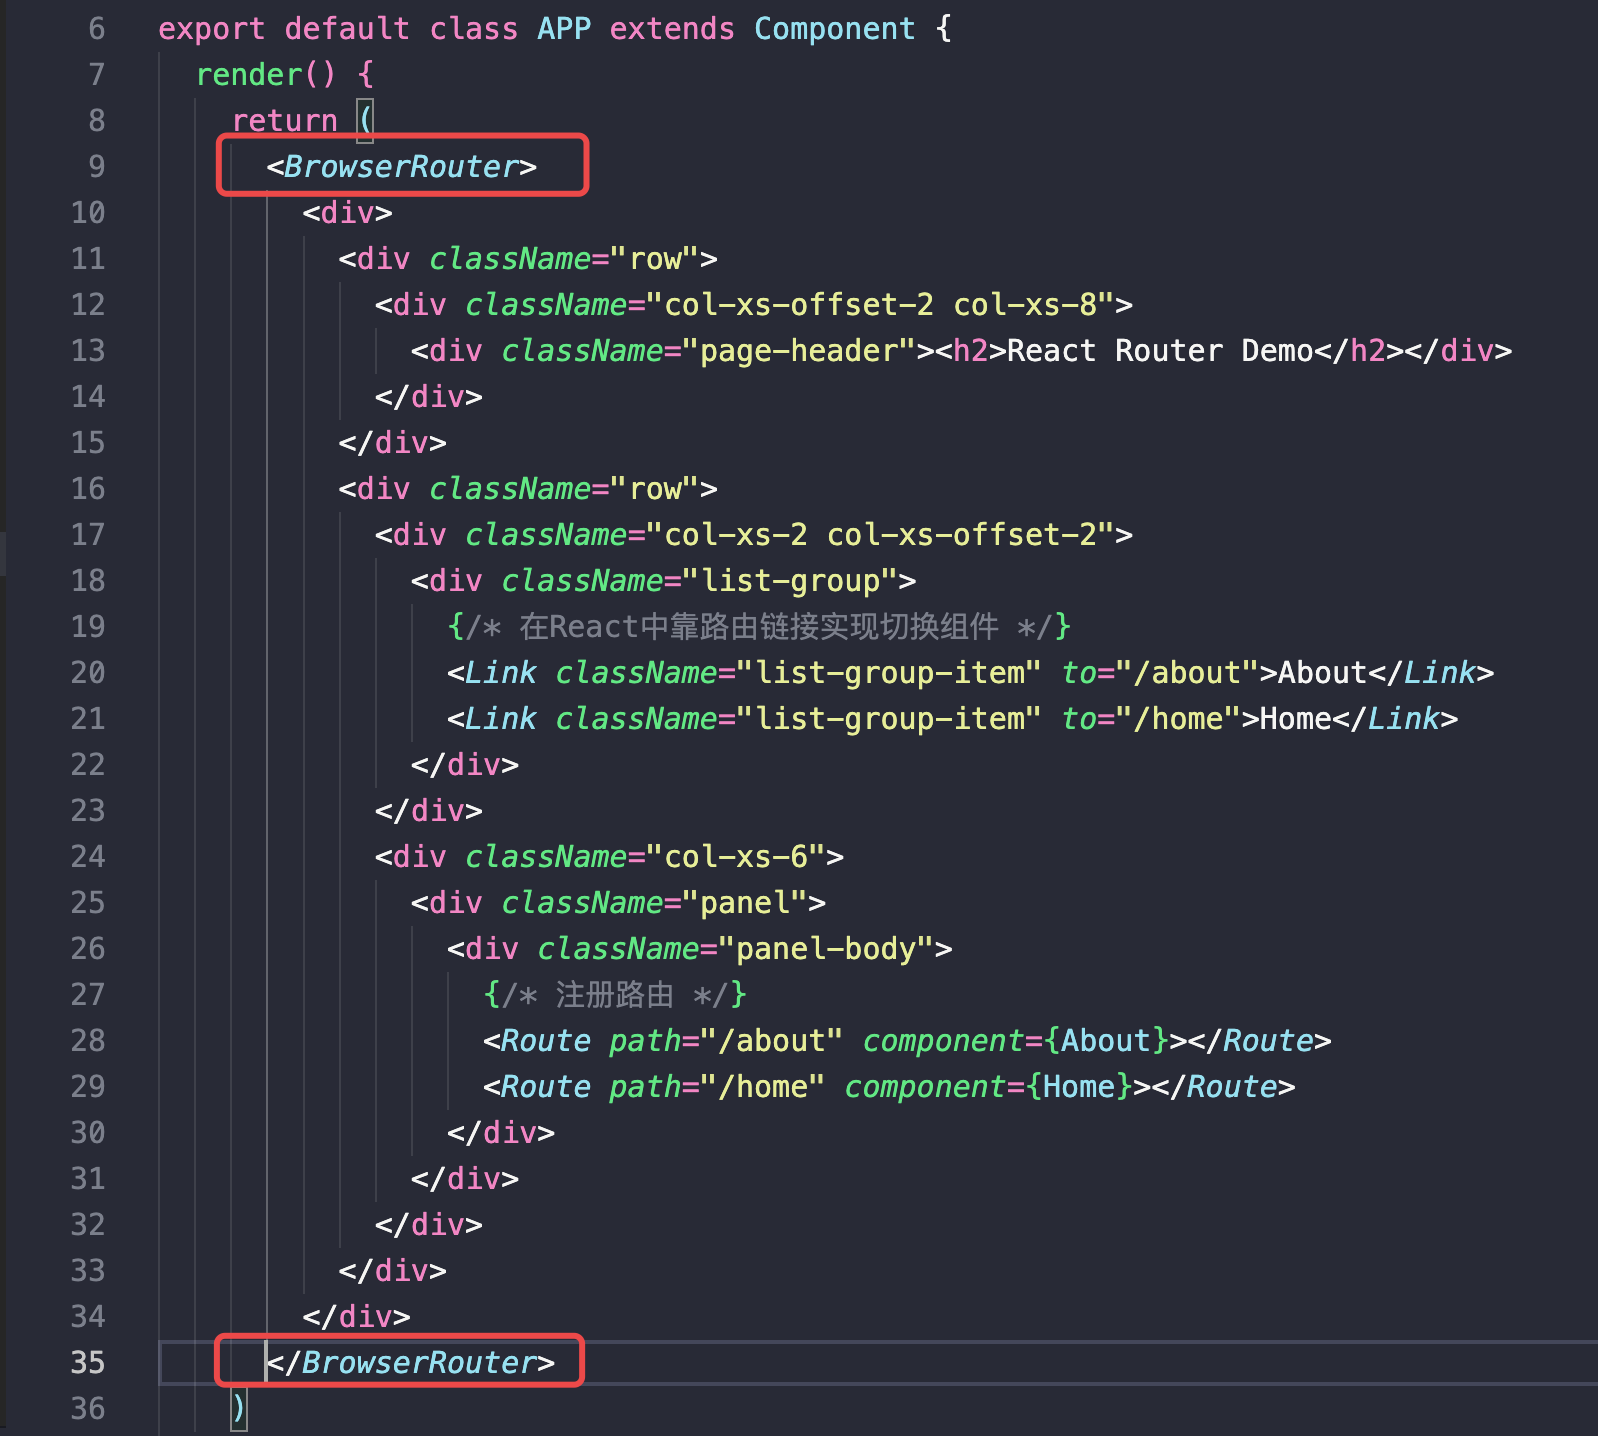Image resolution: width=1598 pixels, height=1436 pixels.
Task: Click the 'export' keyword
Action: click(212, 29)
